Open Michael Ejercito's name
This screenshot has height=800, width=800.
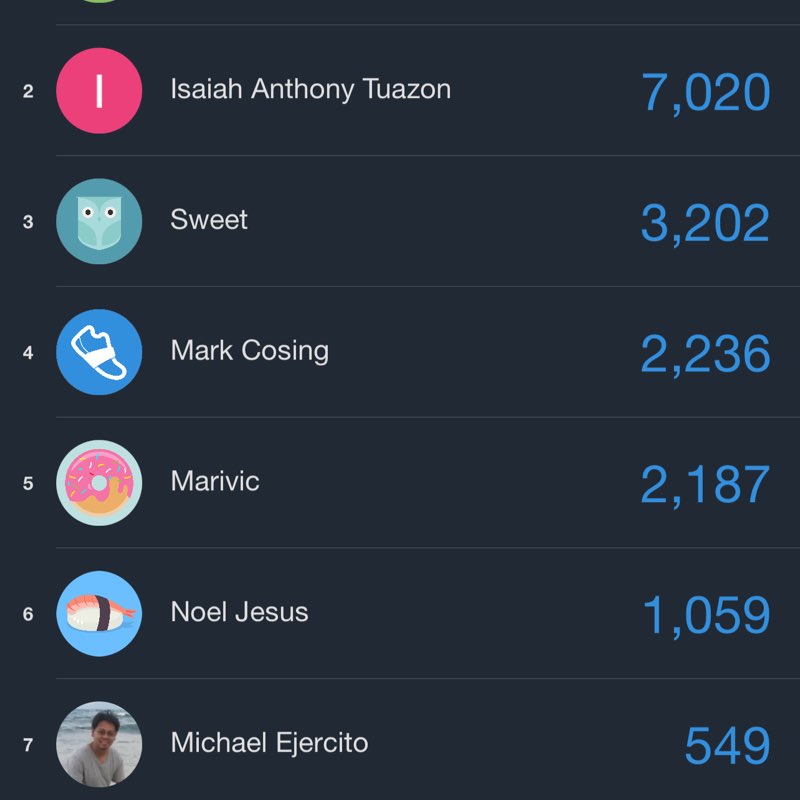(269, 743)
